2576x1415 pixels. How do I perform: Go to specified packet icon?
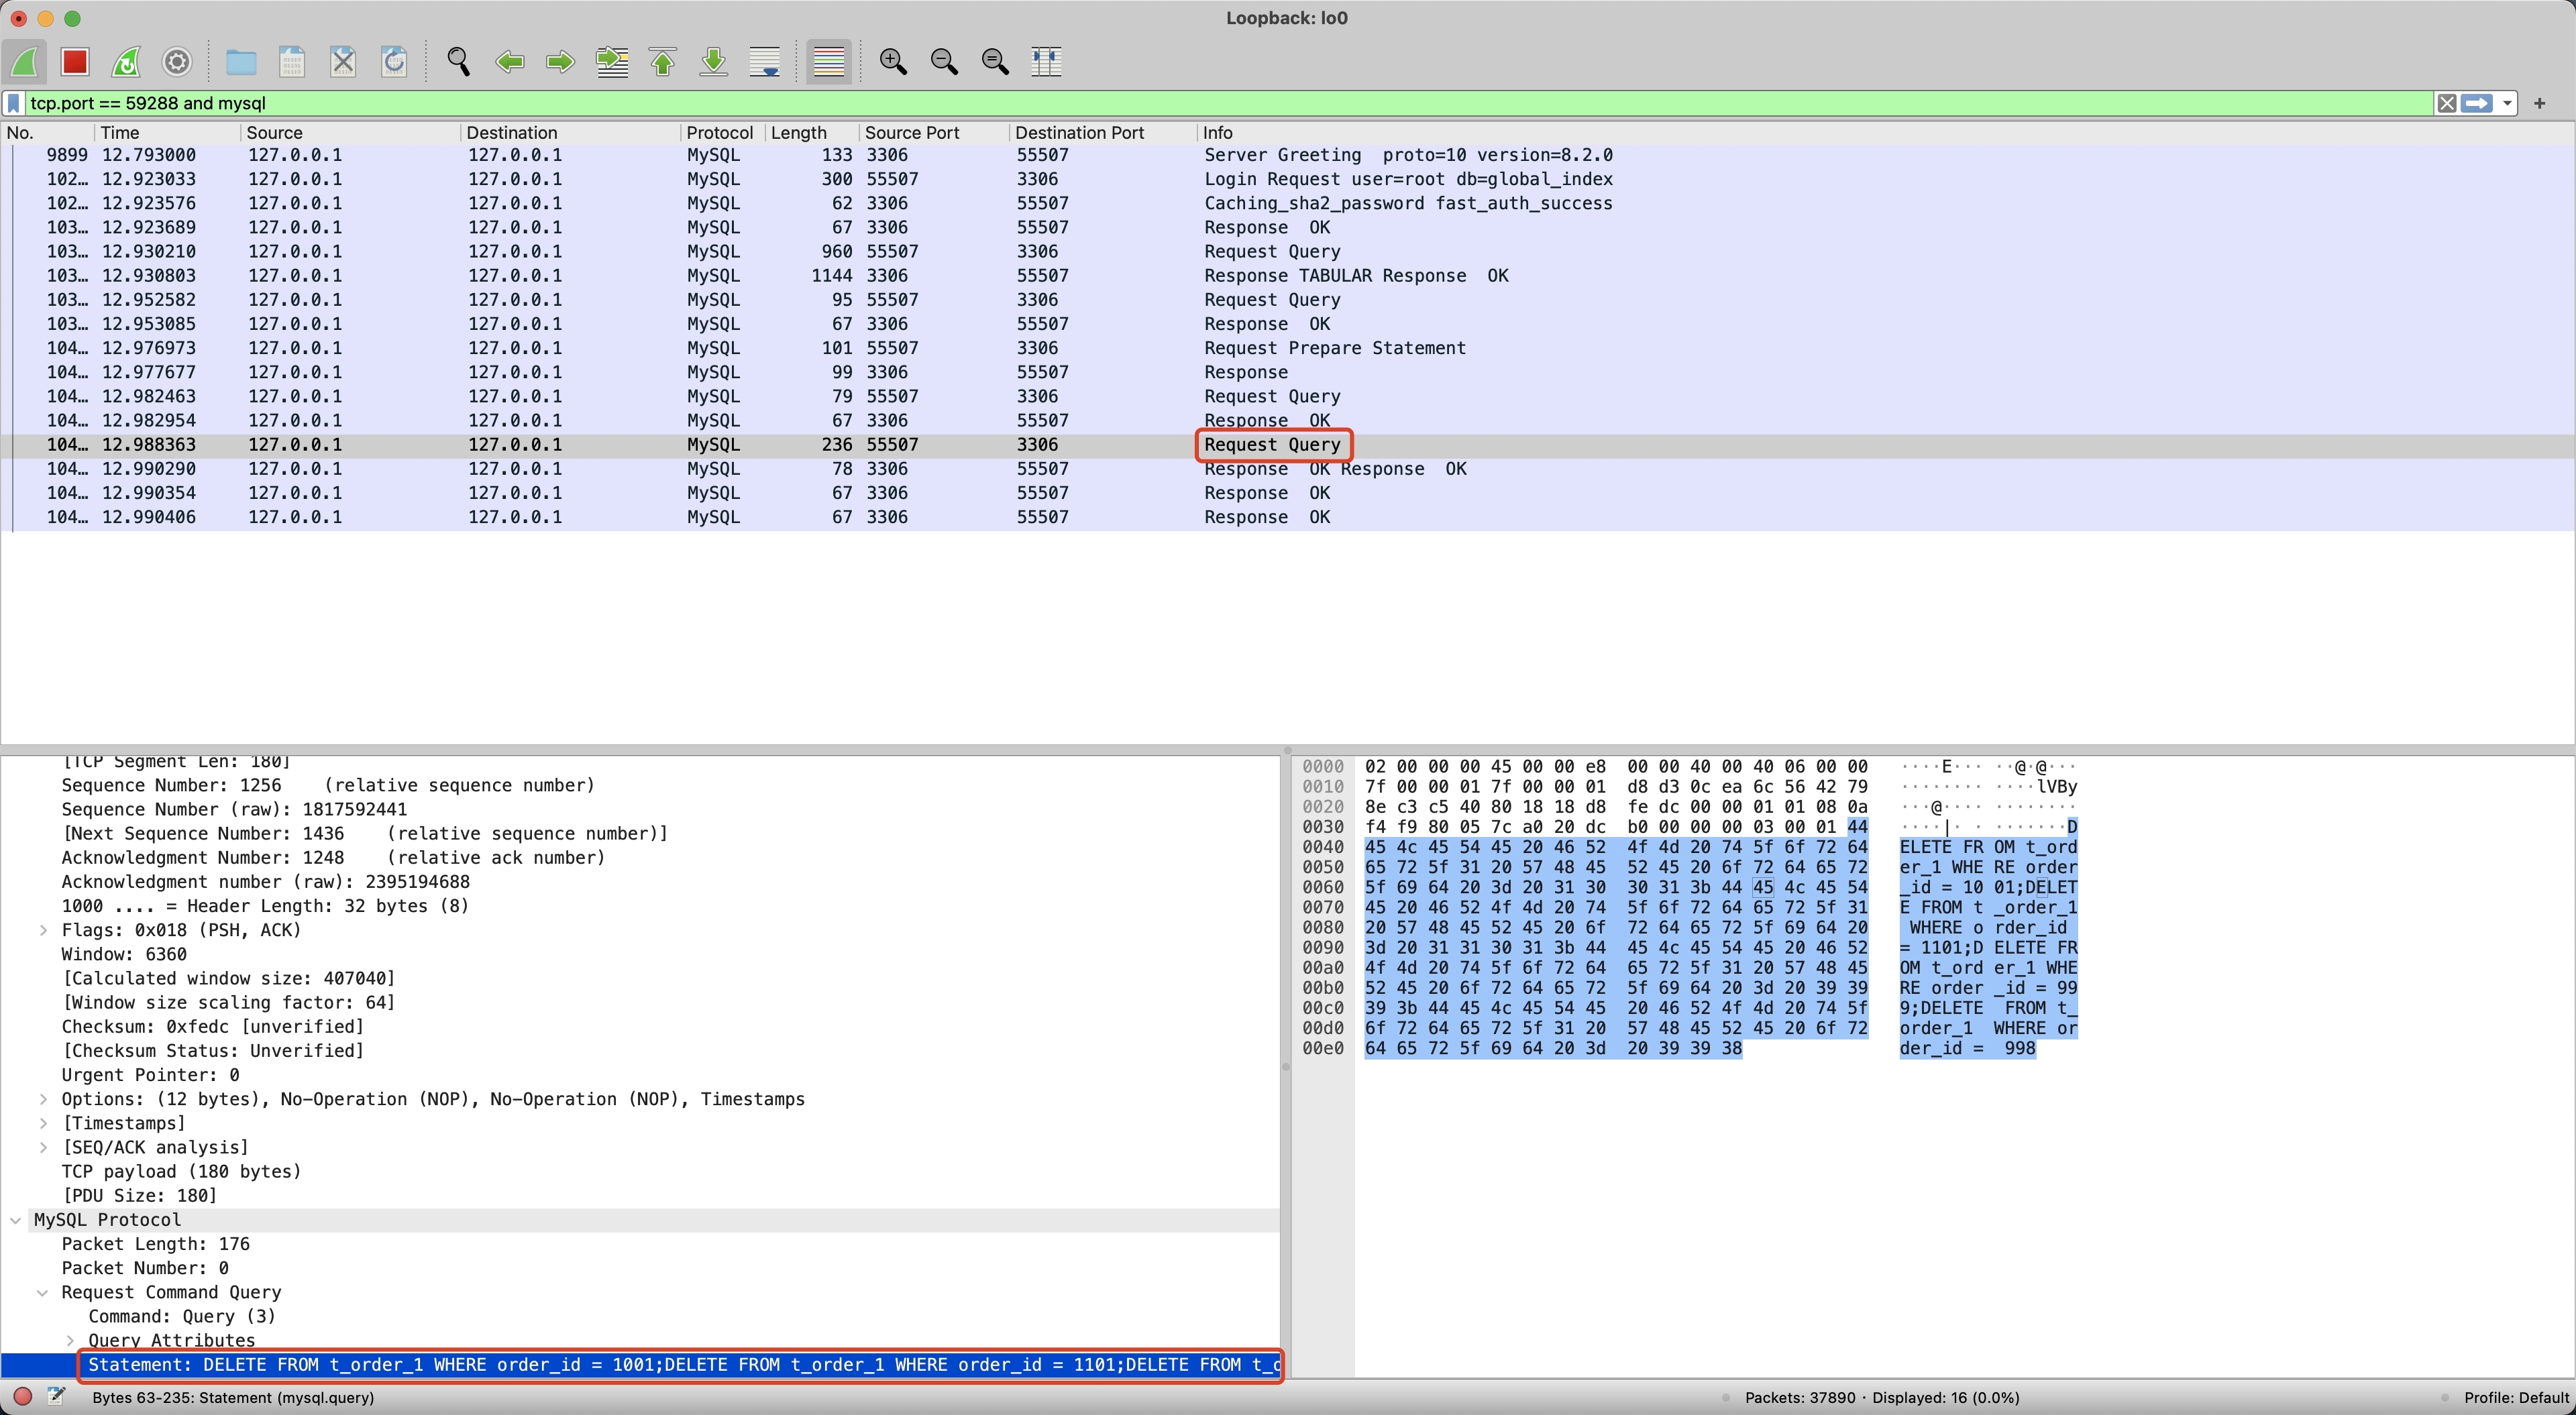click(x=612, y=62)
